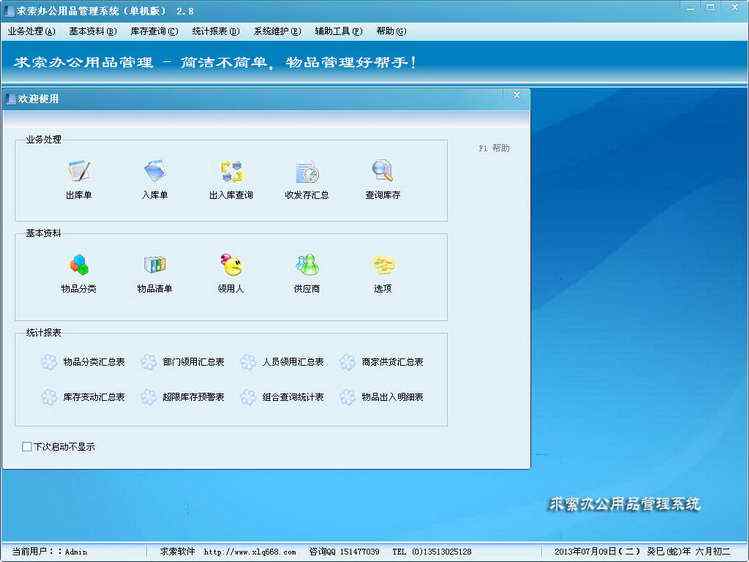Open the 统计报表(D) menu
Viewport: 749px width, 562px height.
coord(215,32)
